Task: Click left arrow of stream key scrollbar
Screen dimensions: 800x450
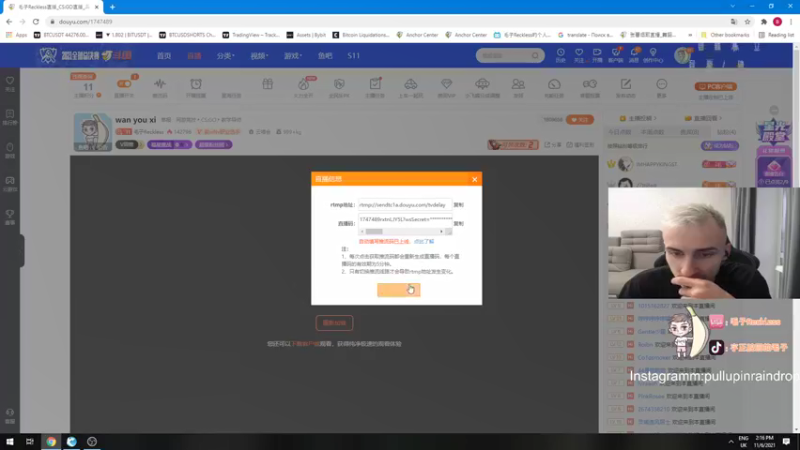Action: click(x=362, y=232)
